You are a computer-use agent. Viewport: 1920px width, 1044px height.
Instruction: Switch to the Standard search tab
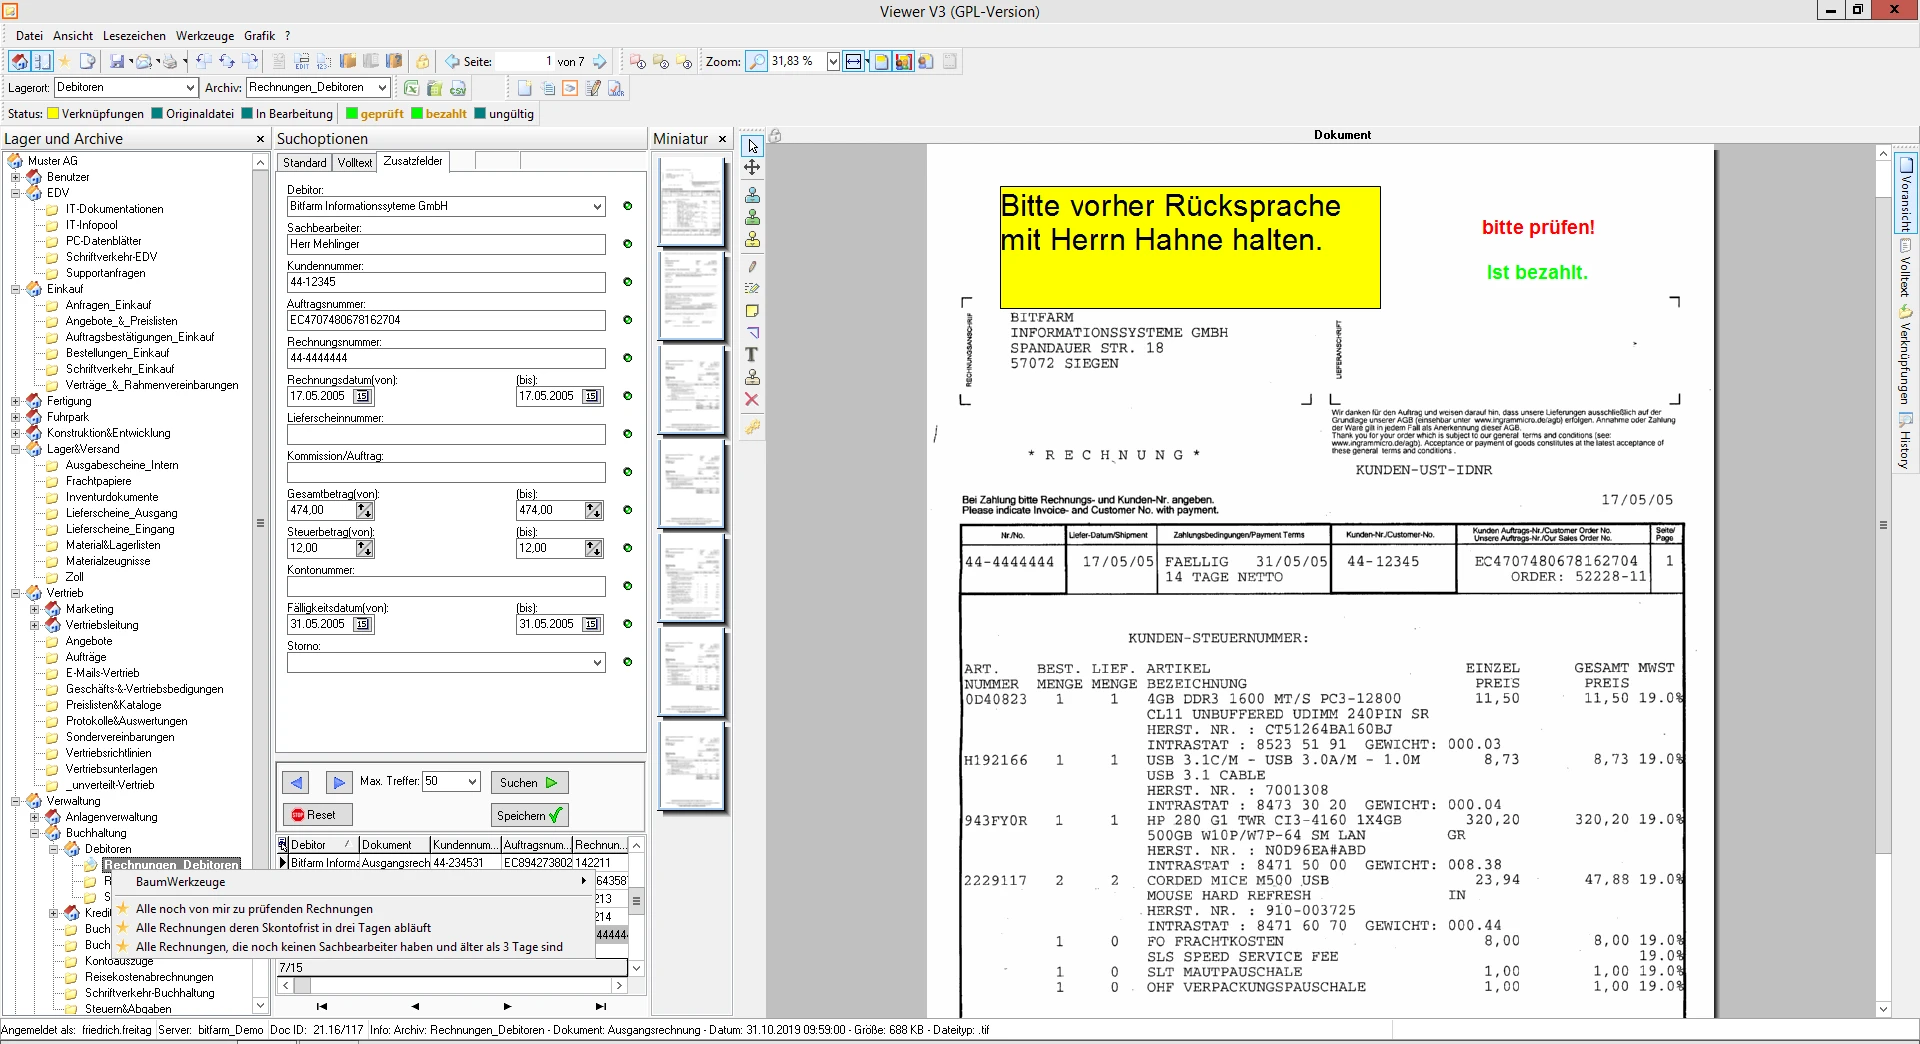pyautogui.click(x=304, y=163)
